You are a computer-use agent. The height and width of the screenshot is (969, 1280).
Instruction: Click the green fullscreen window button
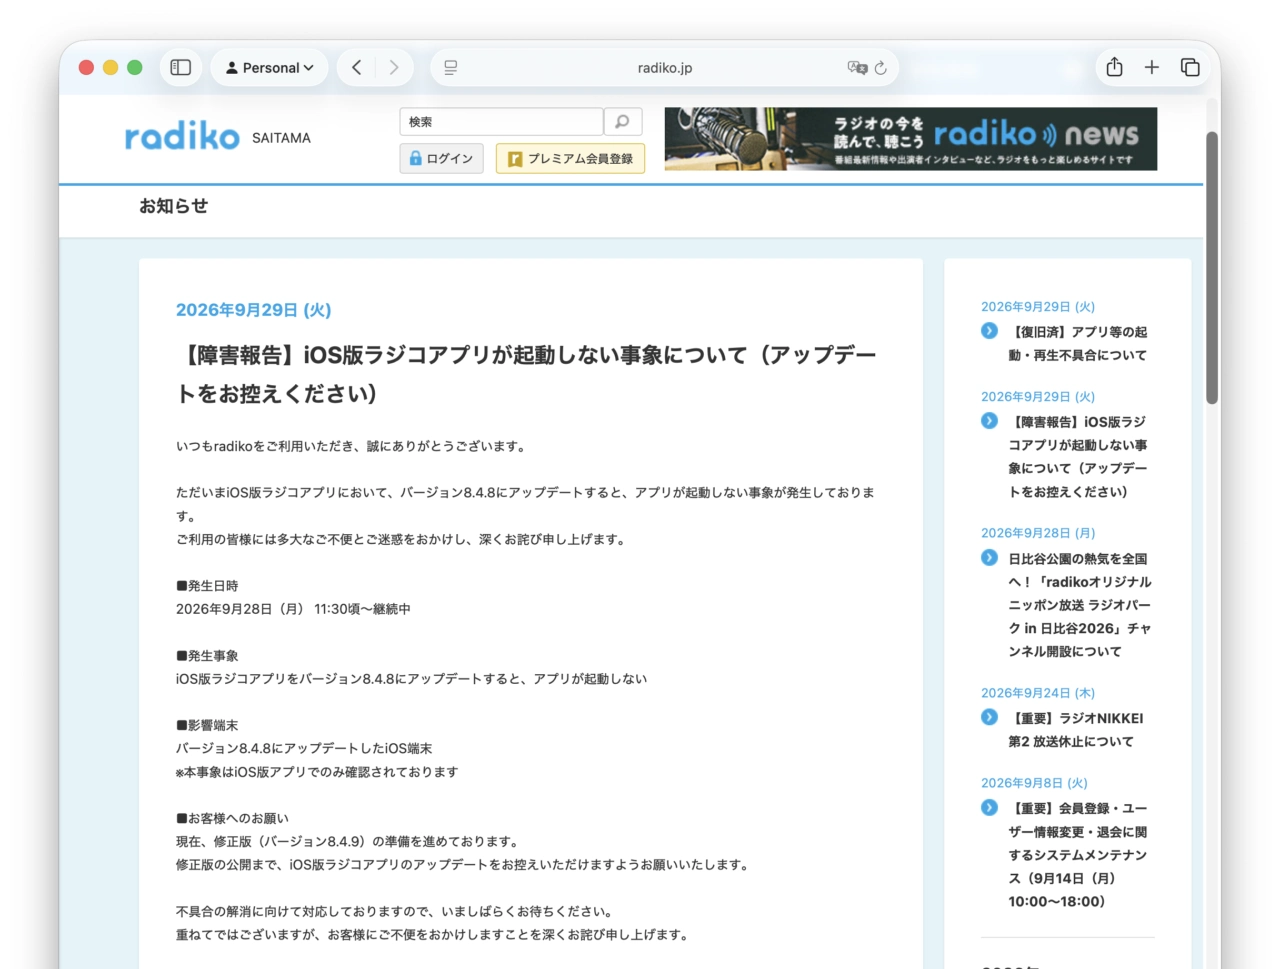click(135, 67)
